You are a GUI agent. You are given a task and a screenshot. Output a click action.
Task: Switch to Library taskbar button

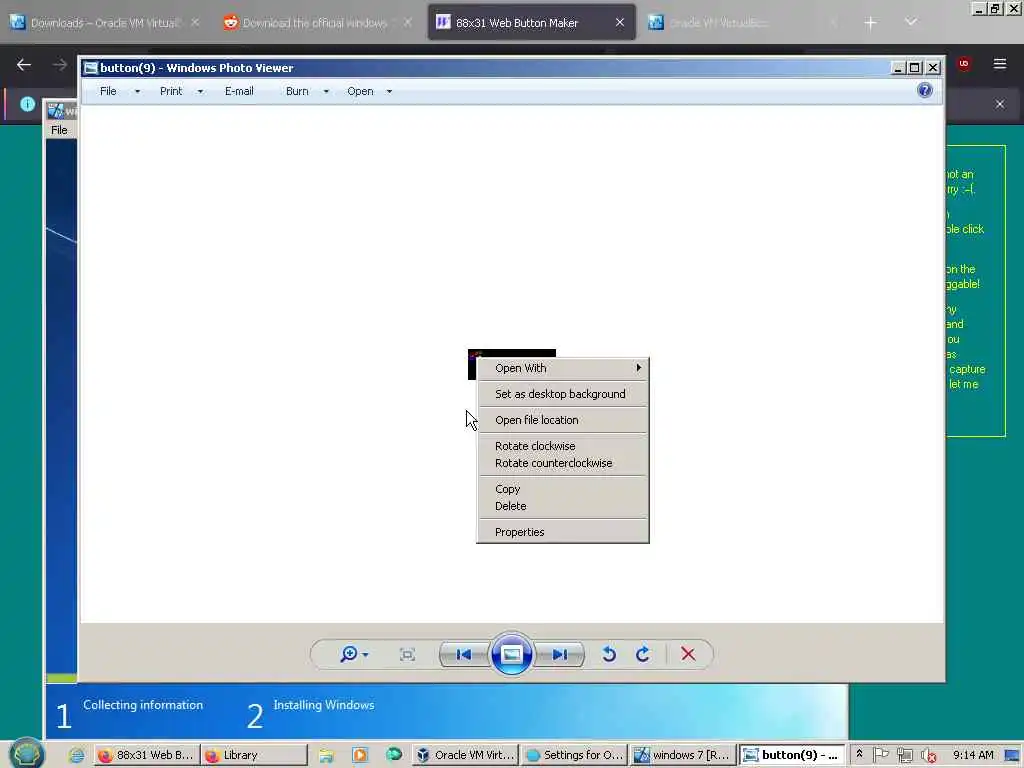coord(254,755)
